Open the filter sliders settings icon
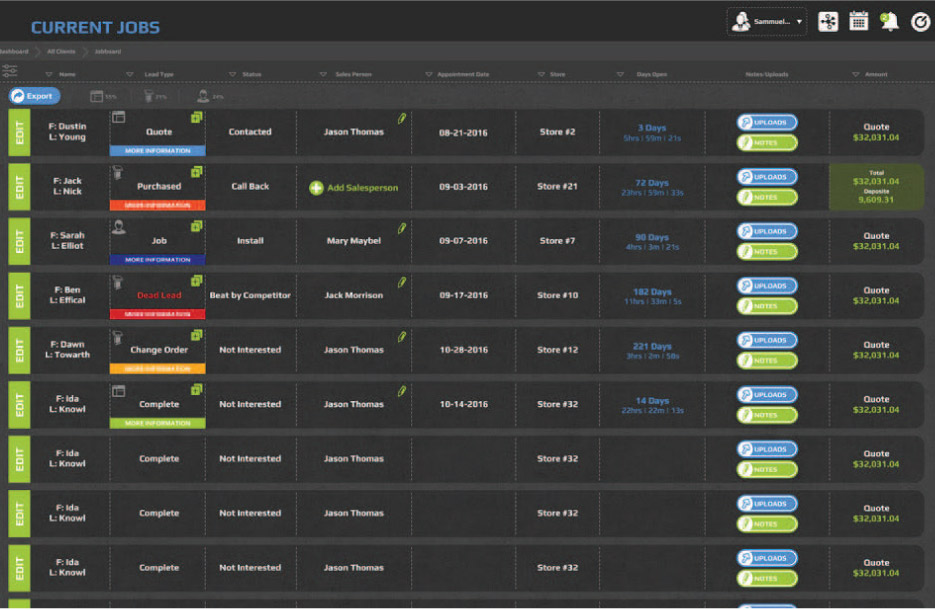 (10, 71)
